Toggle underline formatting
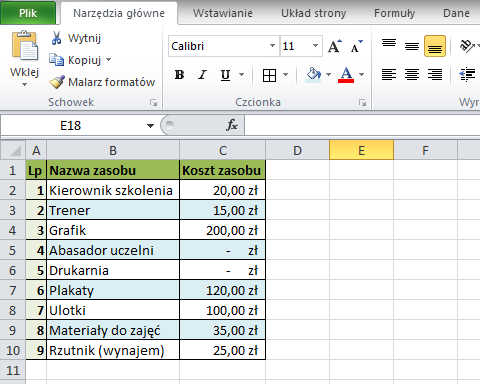This screenshot has height=384, width=480. [226, 75]
